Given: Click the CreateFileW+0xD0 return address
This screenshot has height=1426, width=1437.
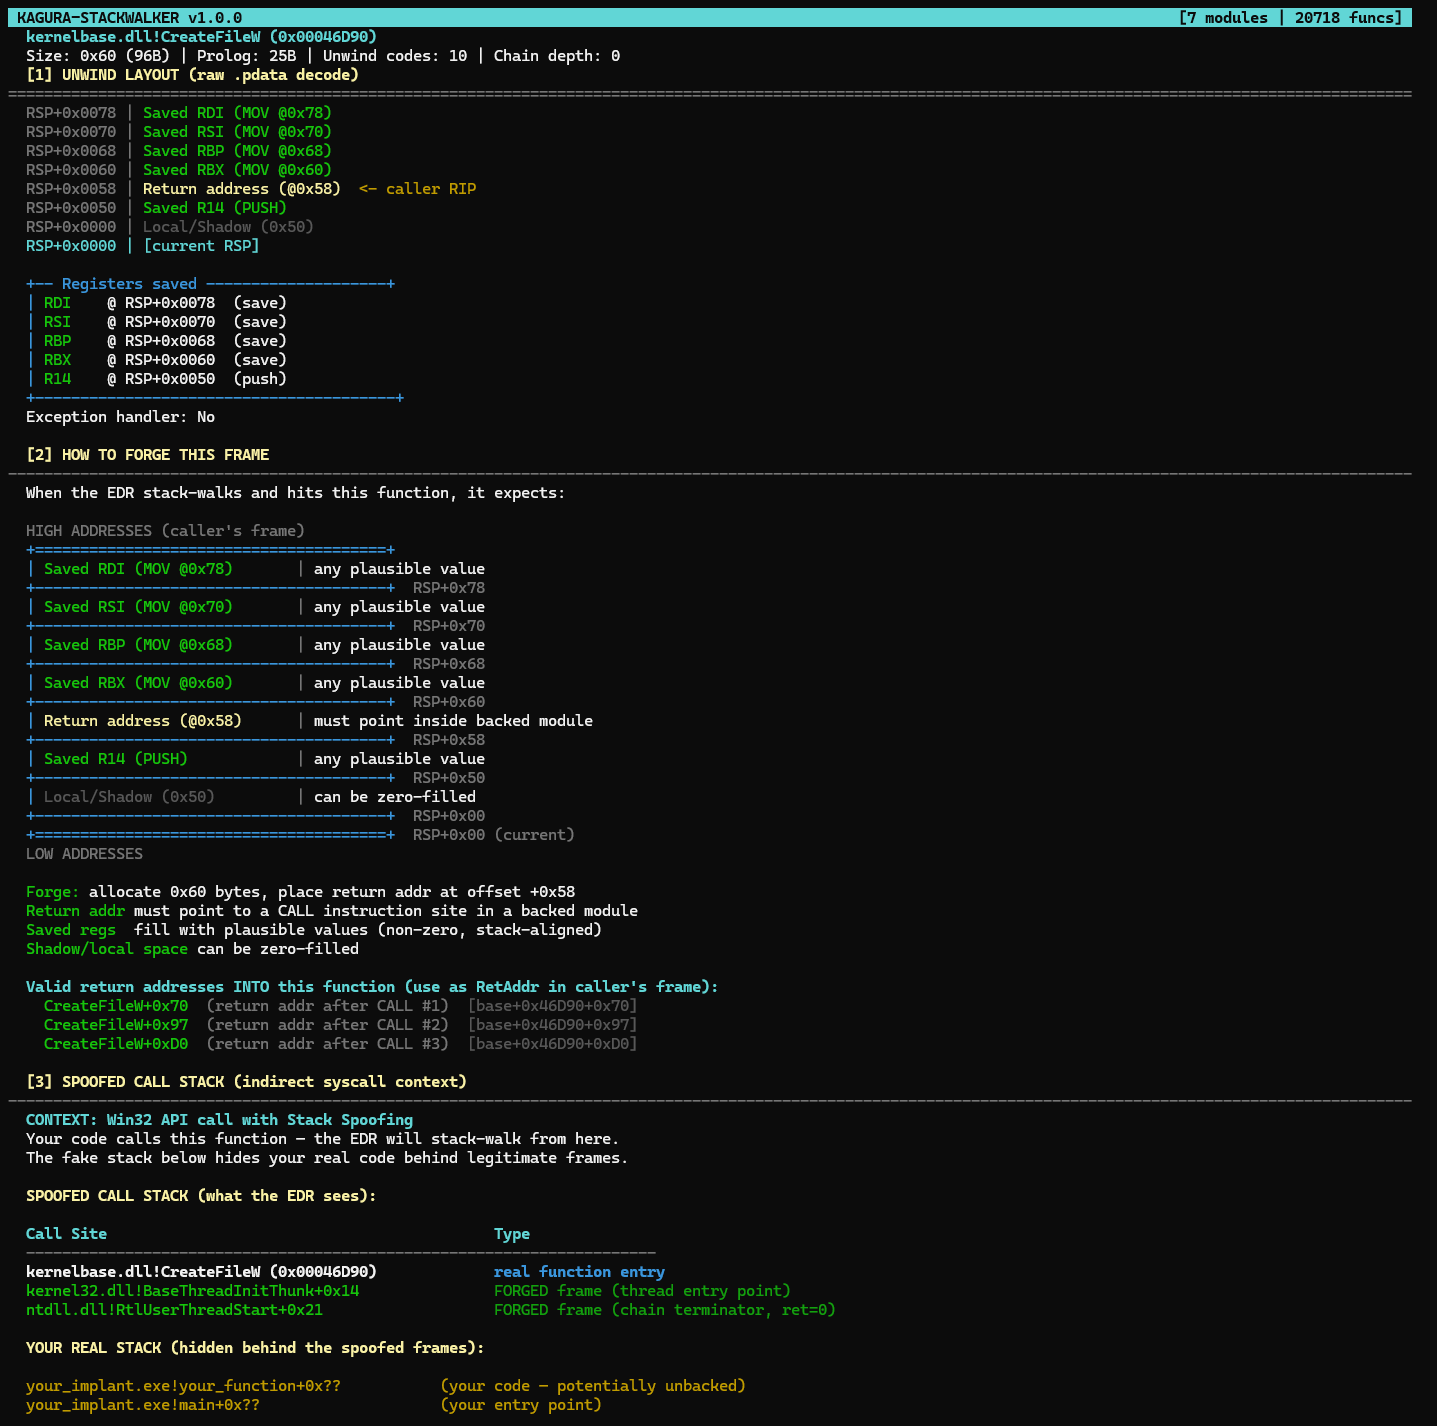Looking at the screenshot, I should (116, 1044).
